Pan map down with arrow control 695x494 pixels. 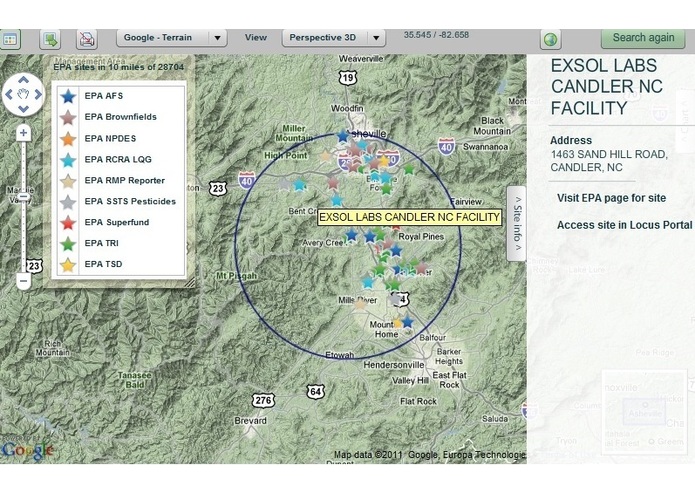23,109
